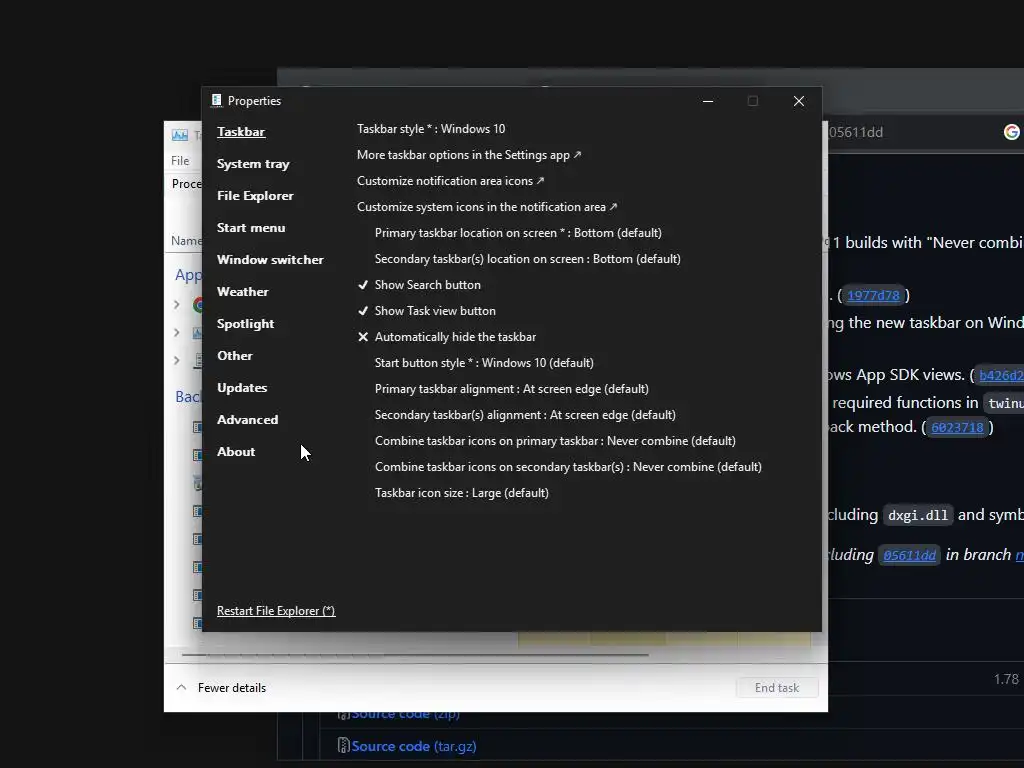
Task: Click the Source code (tar.gz) file icon
Action: 343,745
